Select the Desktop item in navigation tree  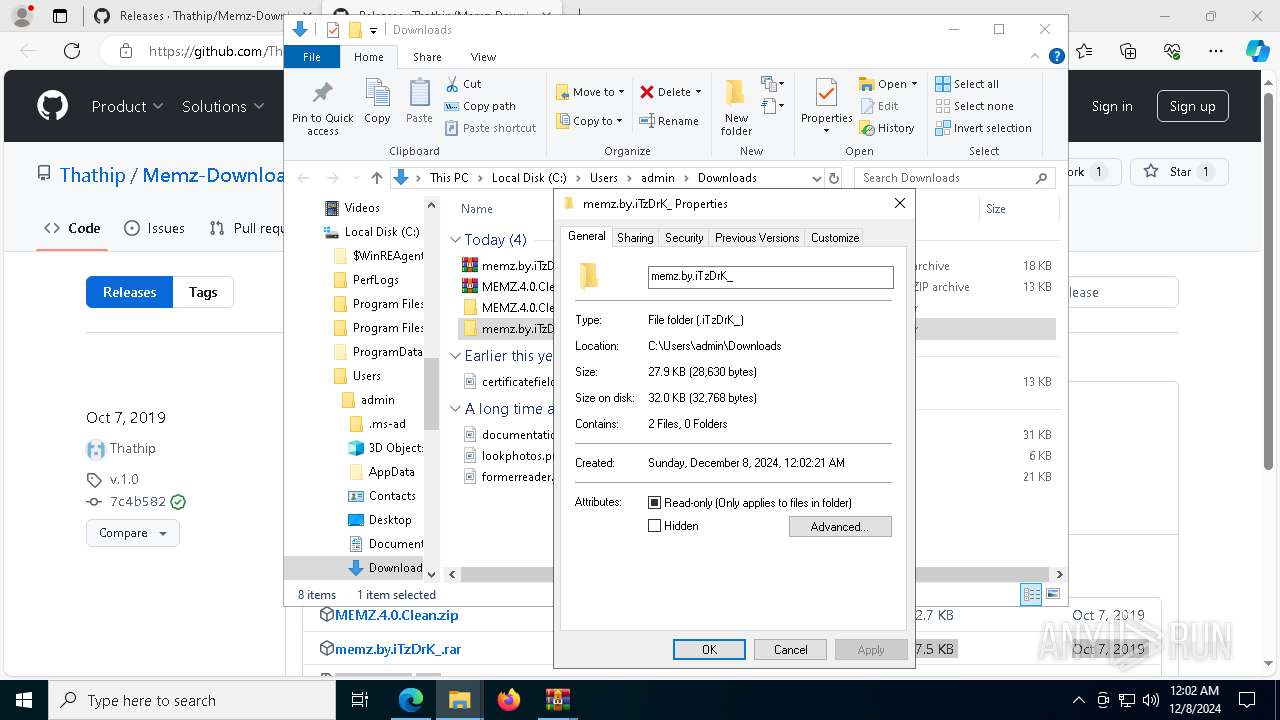pyautogui.click(x=390, y=520)
